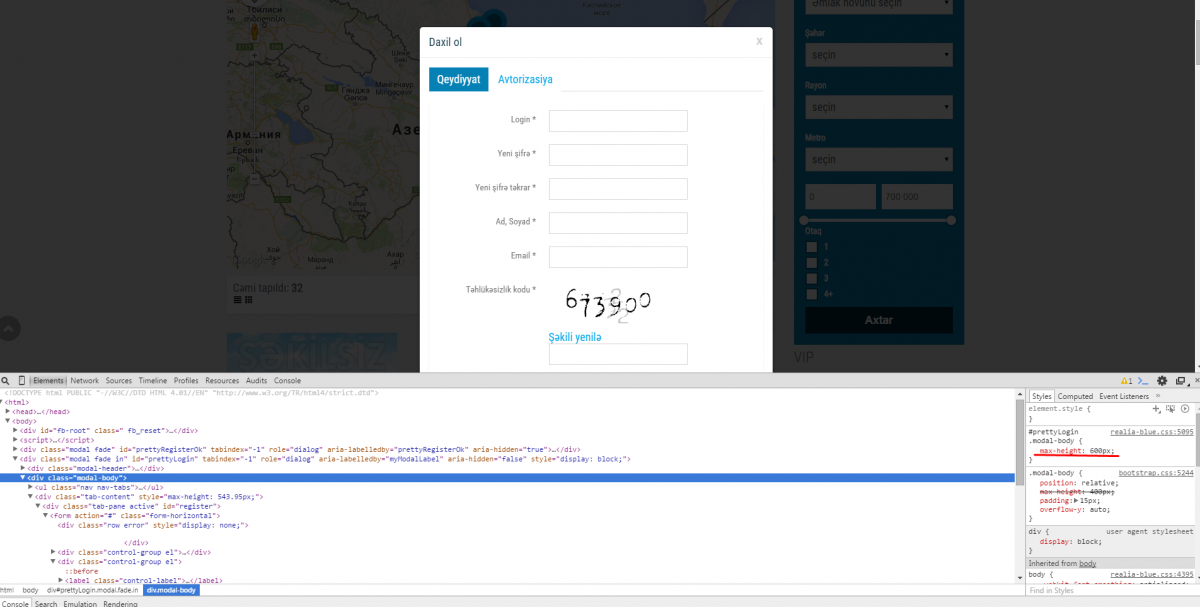The width and height of the screenshot is (1200, 607).
Task: Show the DevTools console drawer icon
Action: coord(1143,381)
